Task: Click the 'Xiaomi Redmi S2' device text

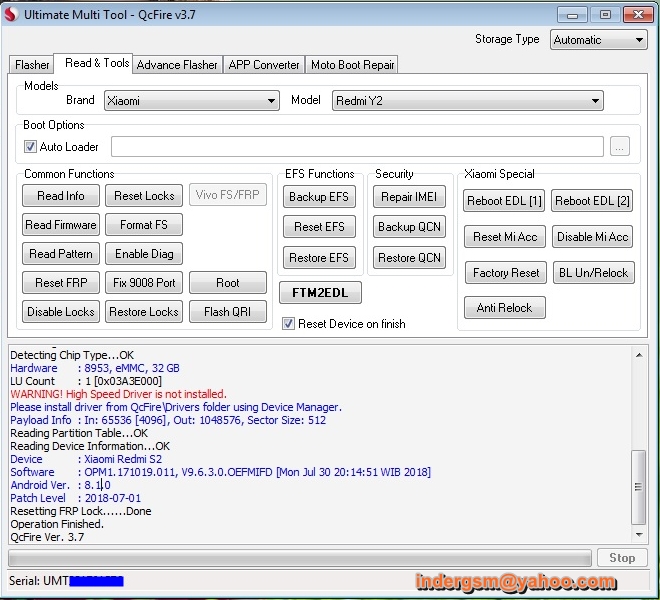Action: coord(123,459)
